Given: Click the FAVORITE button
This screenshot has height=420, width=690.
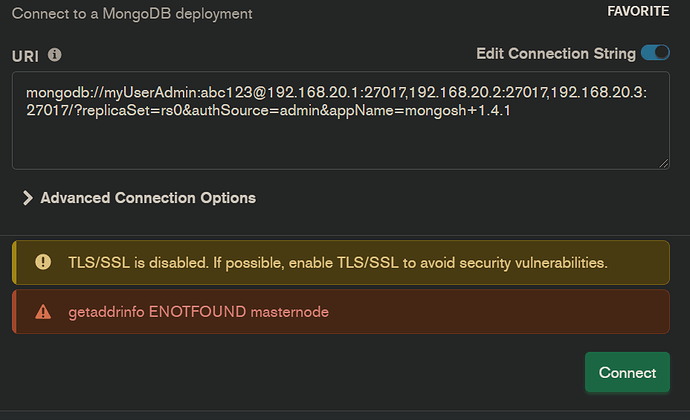Looking at the screenshot, I should 638,12.
